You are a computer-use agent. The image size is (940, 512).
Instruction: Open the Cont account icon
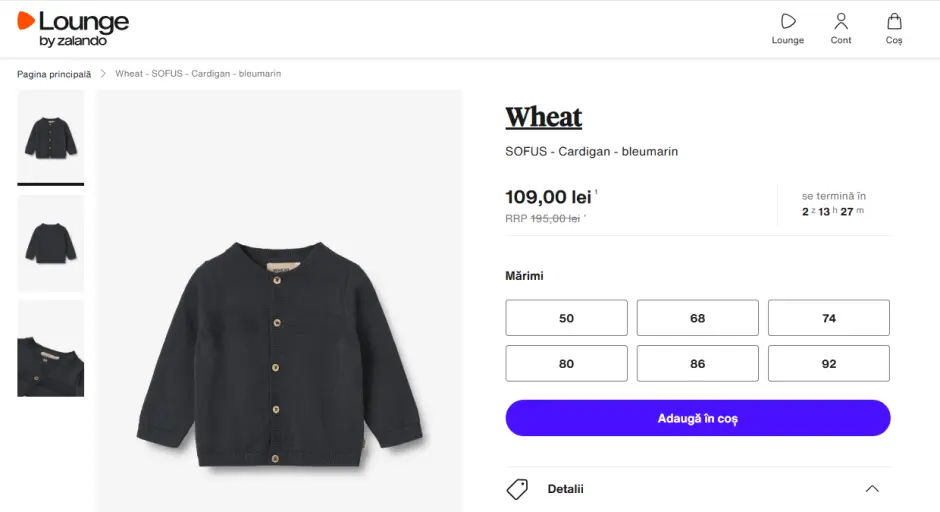coord(841,22)
